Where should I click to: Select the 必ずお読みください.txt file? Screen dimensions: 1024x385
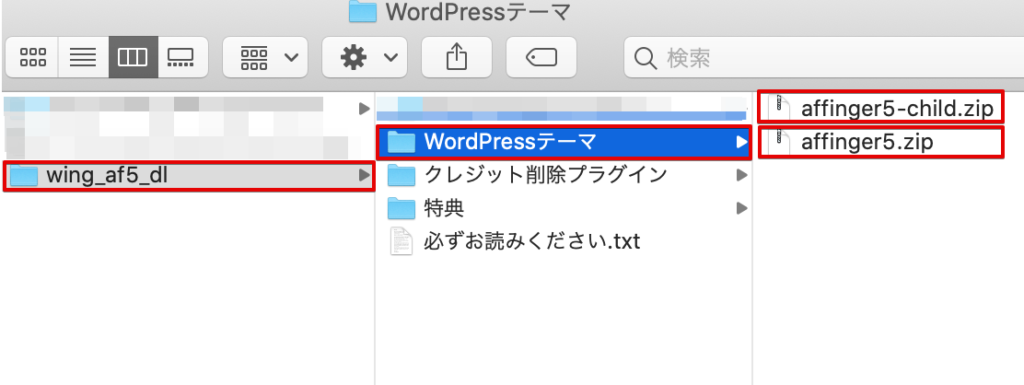coord(564,243)
